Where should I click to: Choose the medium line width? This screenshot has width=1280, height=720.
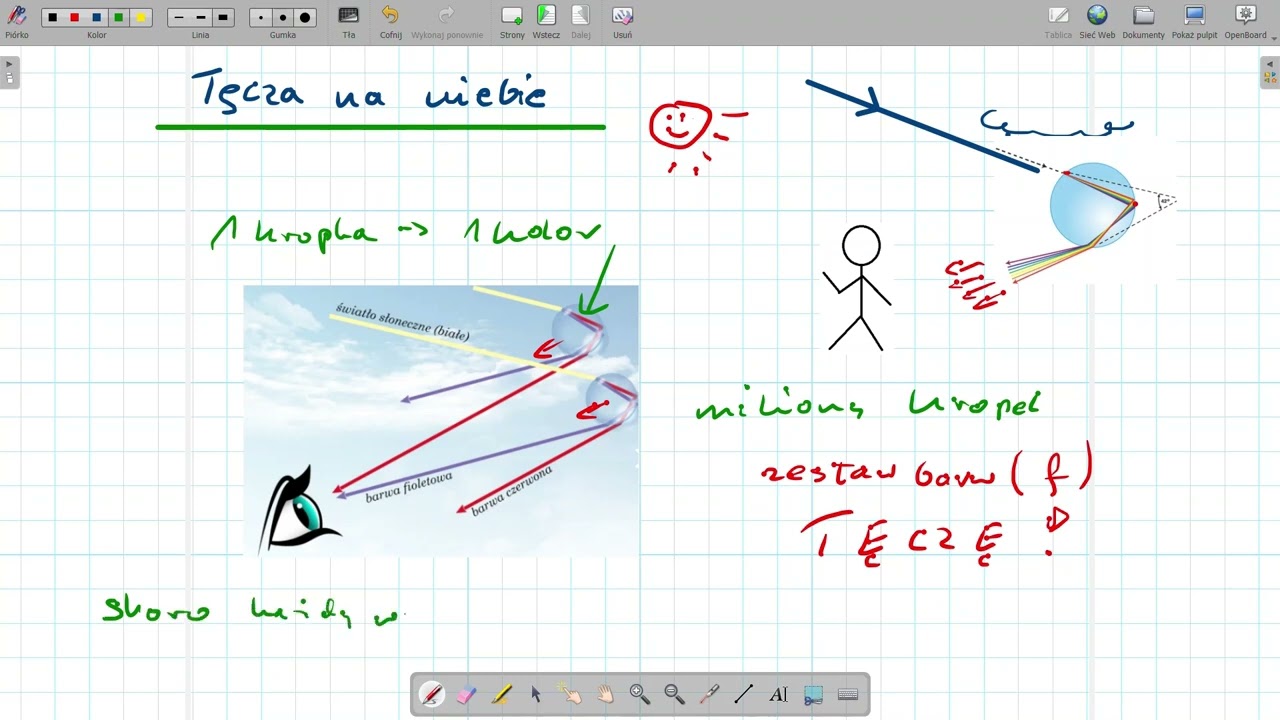tap(201, 17)
